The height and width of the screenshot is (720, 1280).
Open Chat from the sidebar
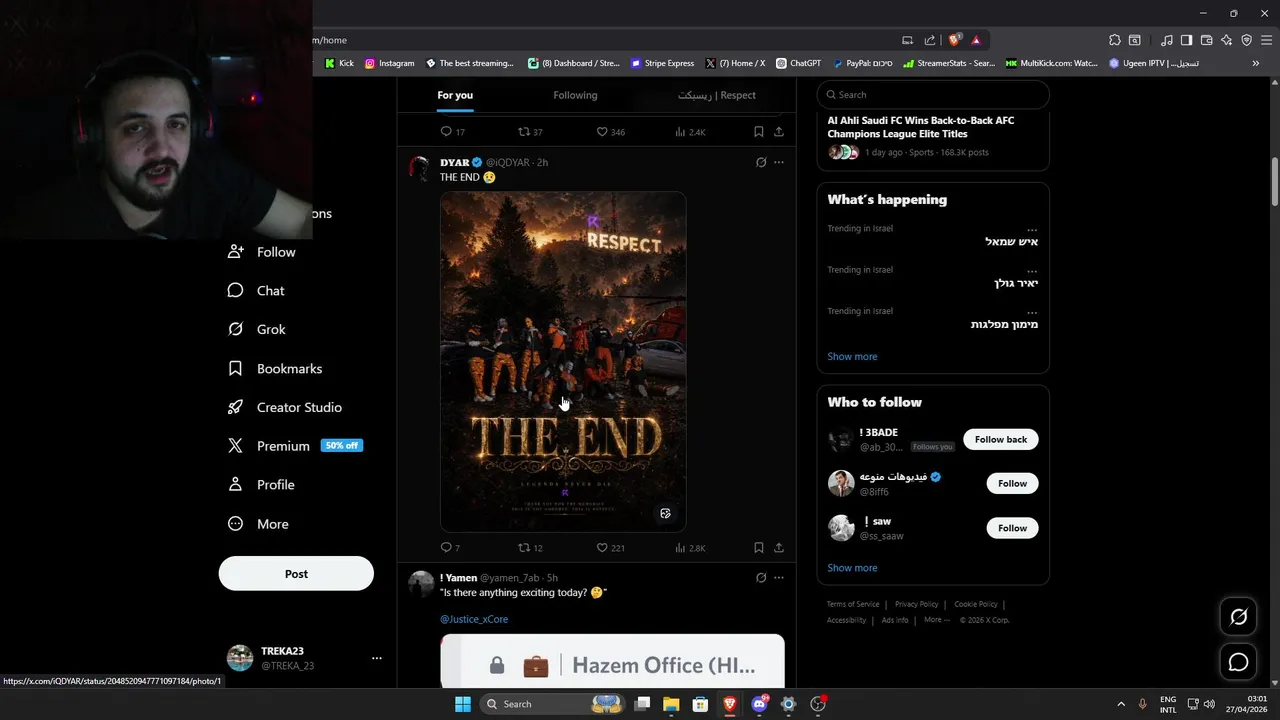click(x=257, y=291)
